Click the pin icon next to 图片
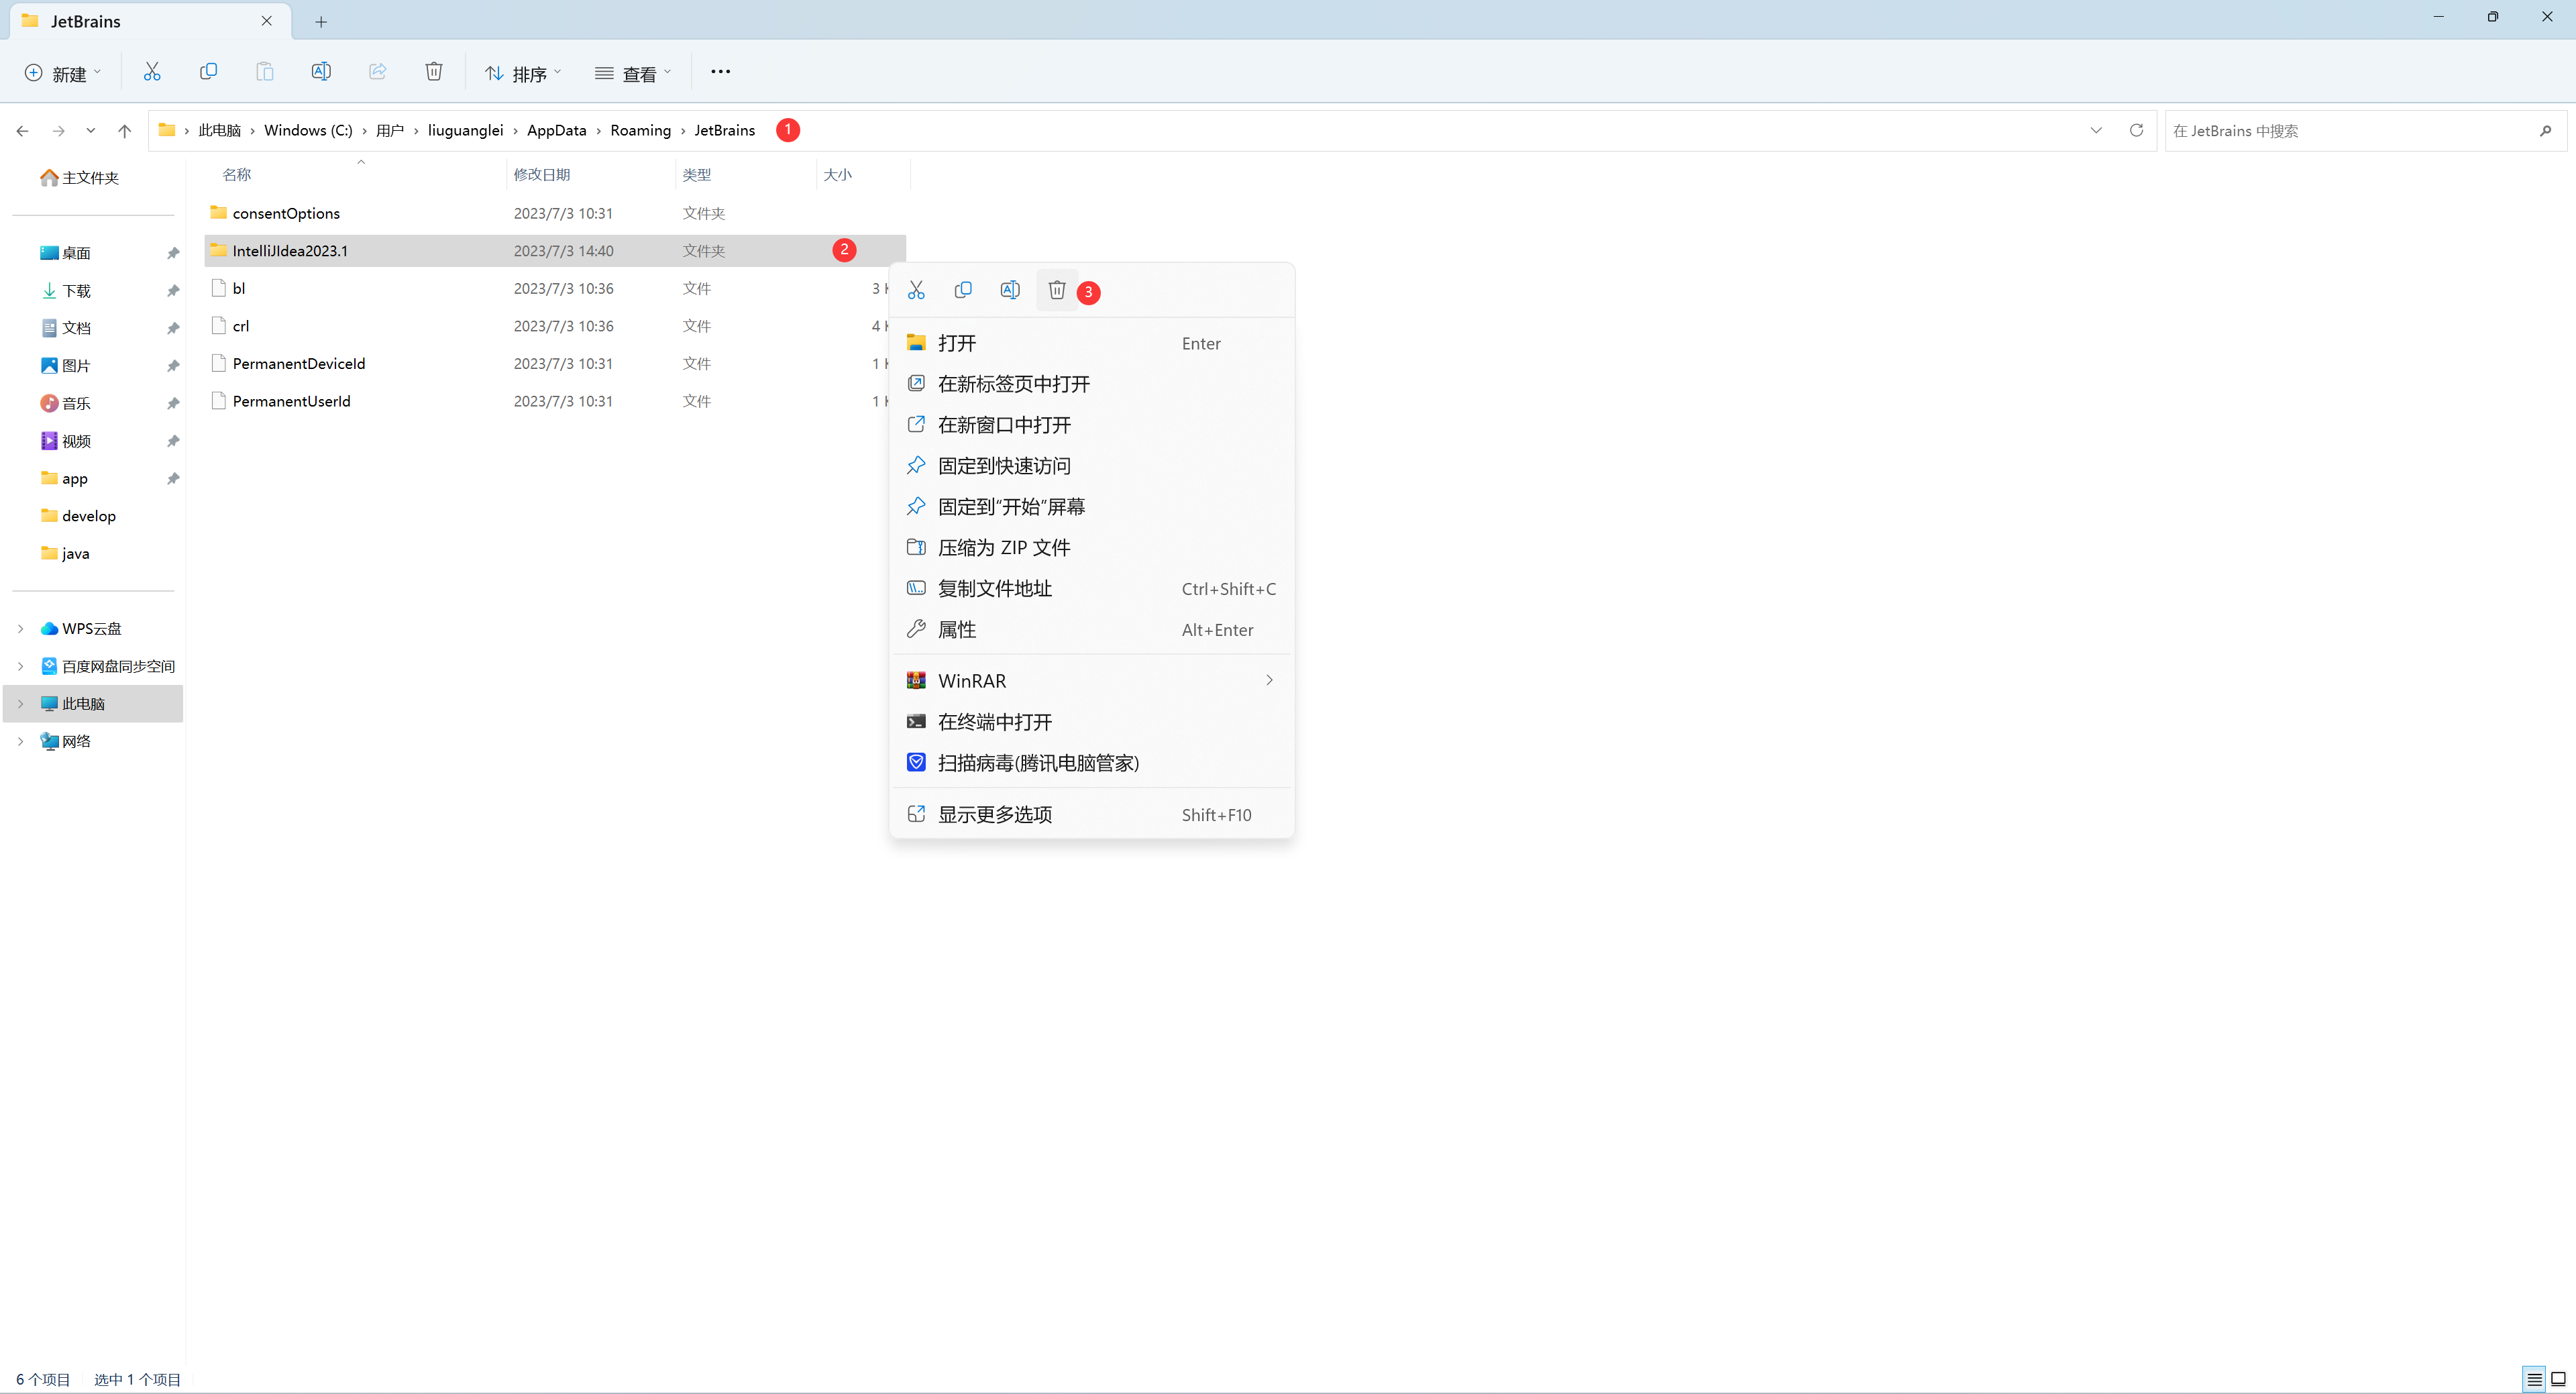The height and width of the screenshot is (1394, 2576). pos(173,366)
